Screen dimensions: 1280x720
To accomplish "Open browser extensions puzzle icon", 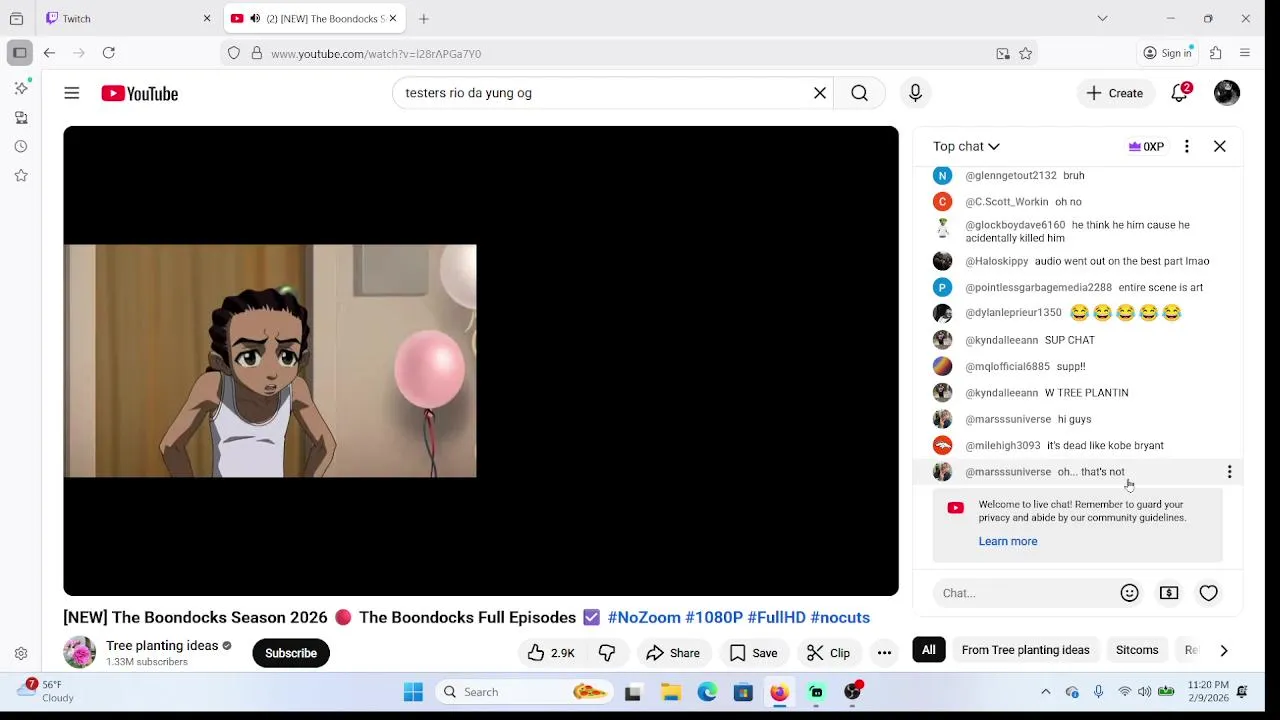I will pyautogui.click(x=1216, y=53).
